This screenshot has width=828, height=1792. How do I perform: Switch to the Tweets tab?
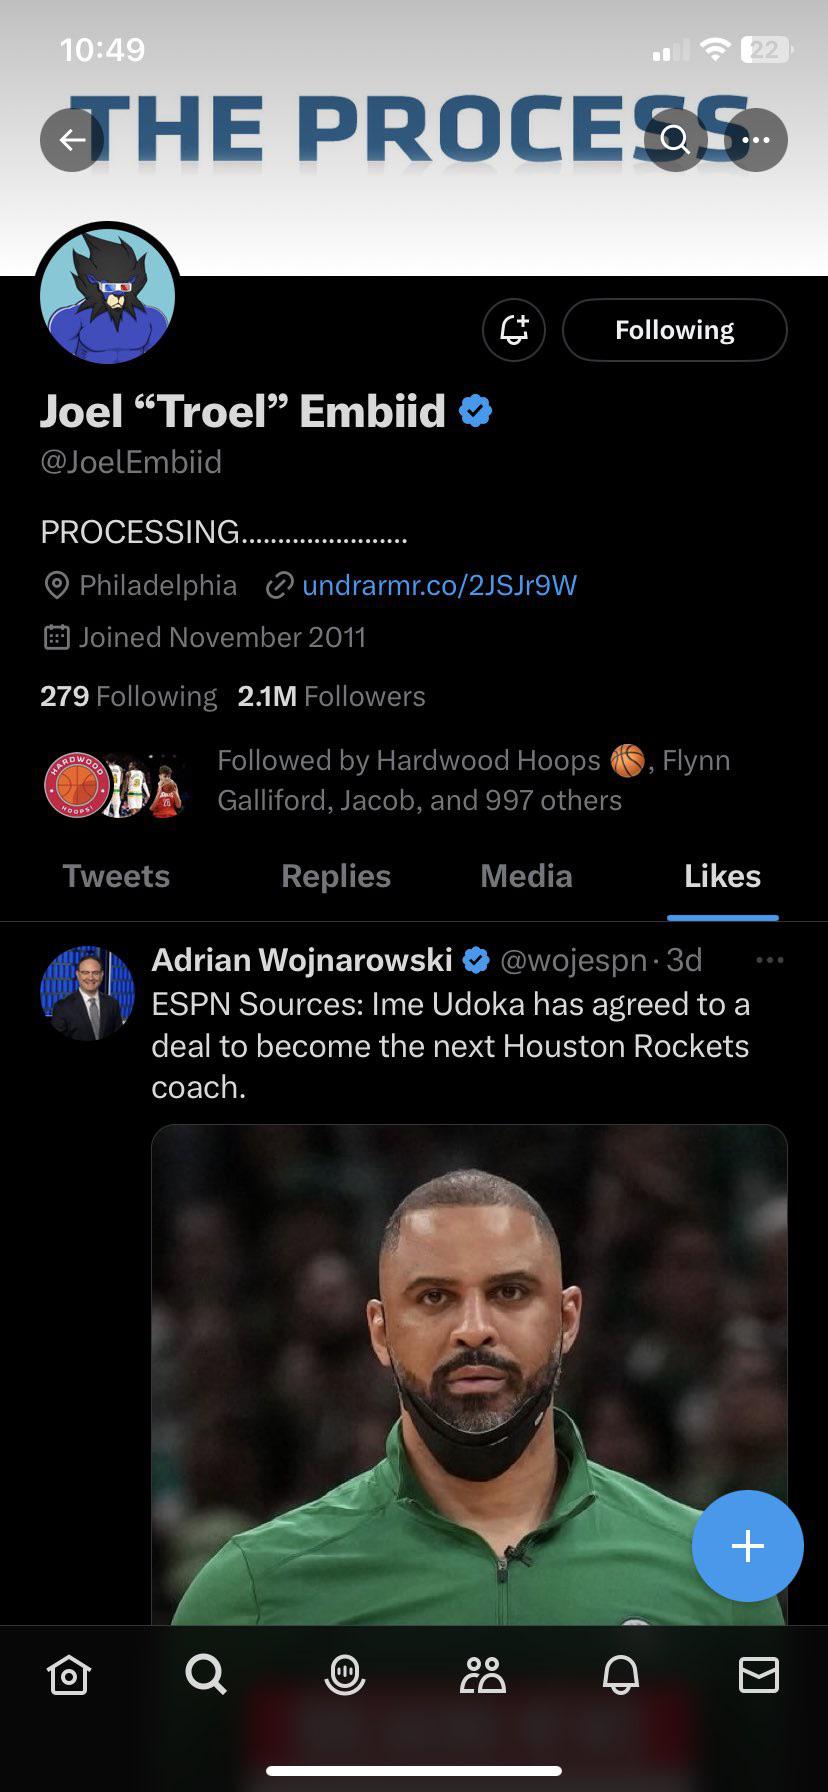[x=116, y=876]
